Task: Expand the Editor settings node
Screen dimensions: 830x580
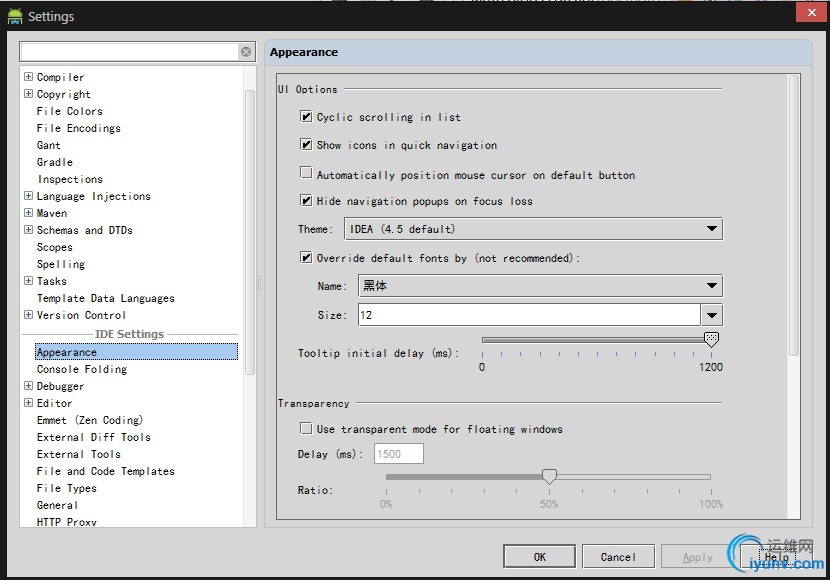Action: pyautogui.click(x=28, y=403)
